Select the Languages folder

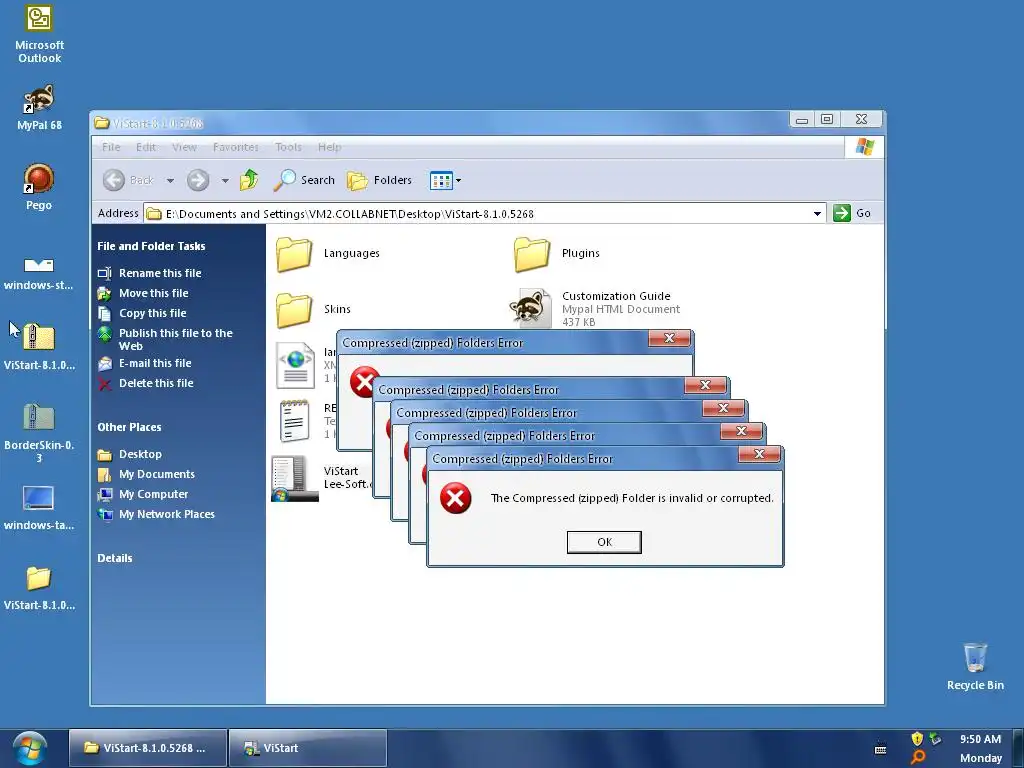pyautogui.click(x=328, y=253)
